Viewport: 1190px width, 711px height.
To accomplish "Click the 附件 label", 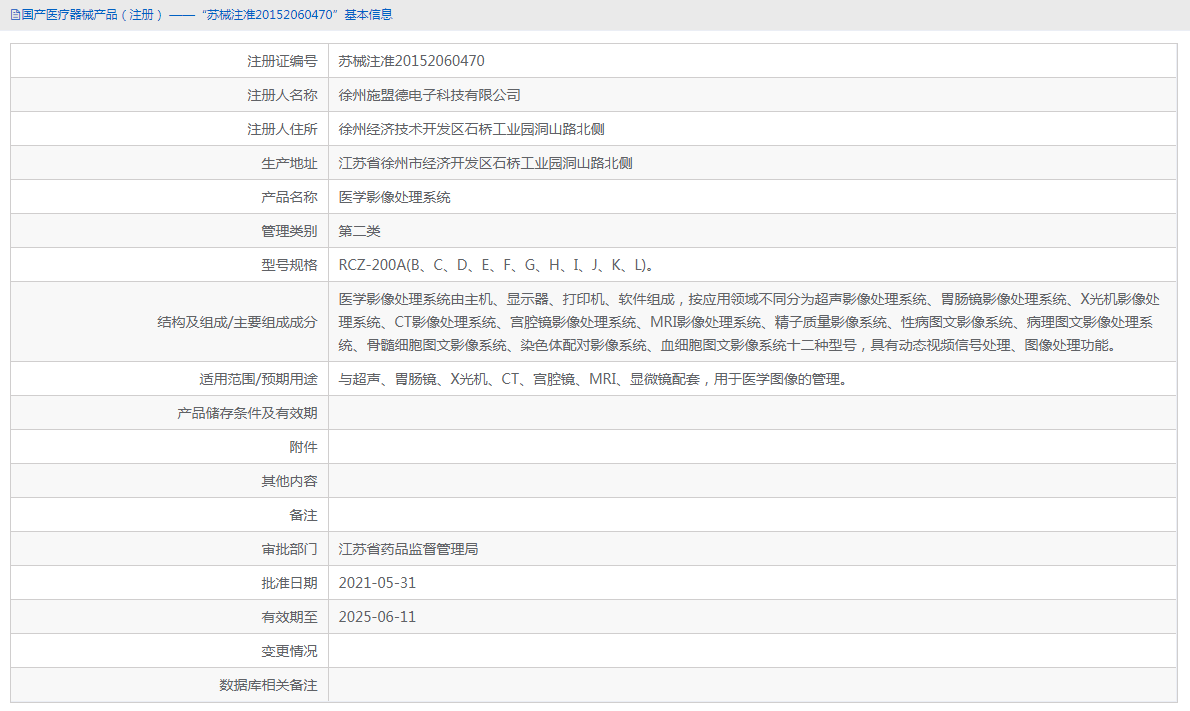I will [304, 447].
